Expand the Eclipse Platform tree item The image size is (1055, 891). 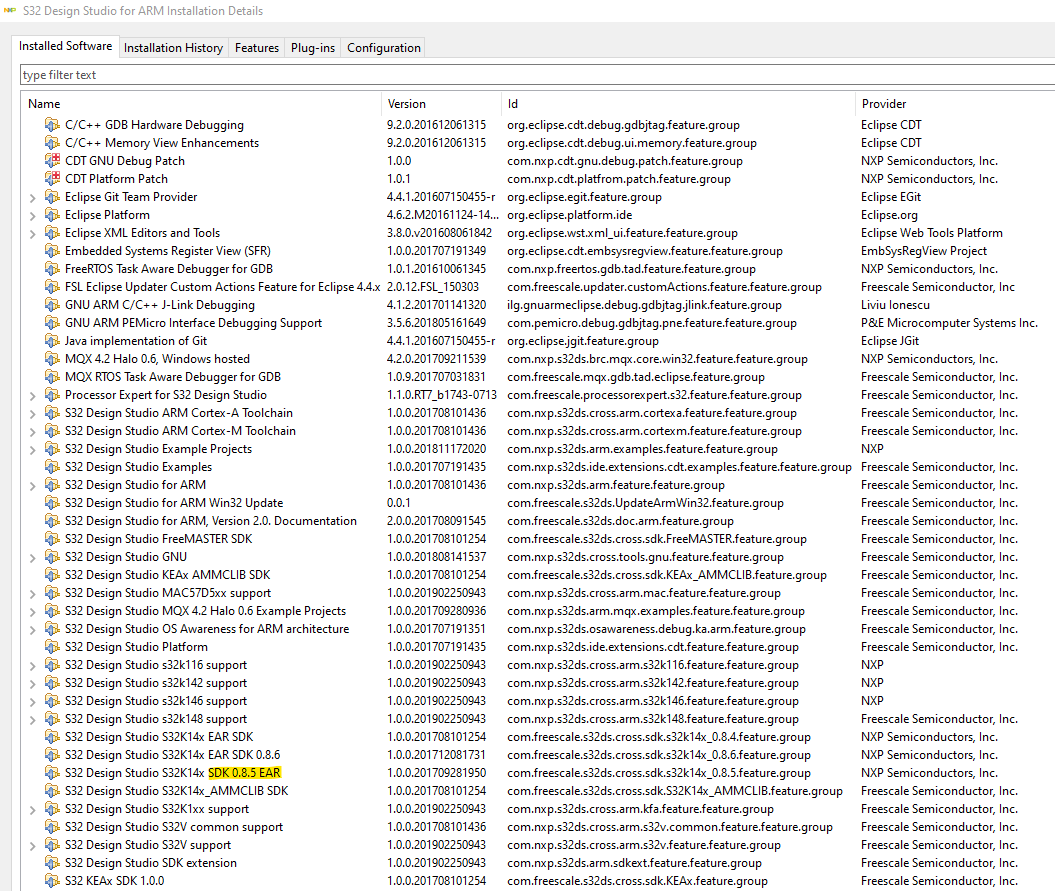[30, 214]
